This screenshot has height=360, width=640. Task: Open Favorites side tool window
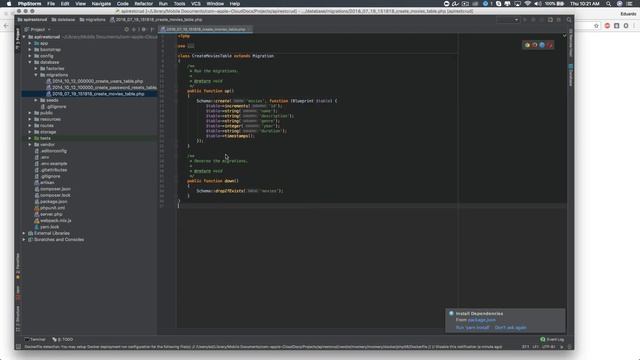click(18, 266)
